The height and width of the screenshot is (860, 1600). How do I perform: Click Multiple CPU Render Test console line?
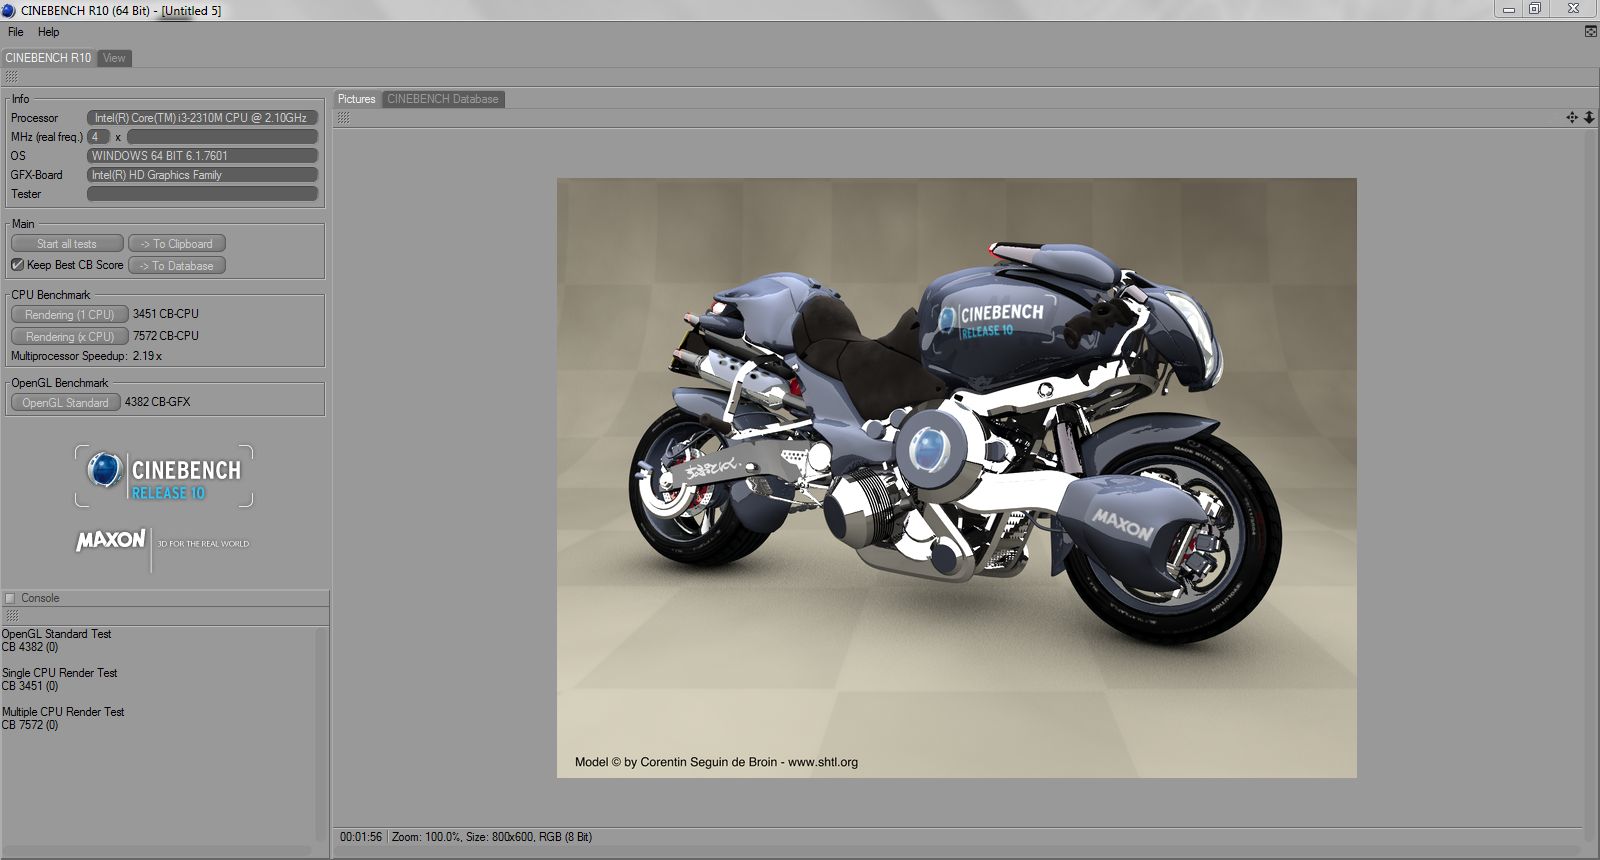tap(63, 712)
